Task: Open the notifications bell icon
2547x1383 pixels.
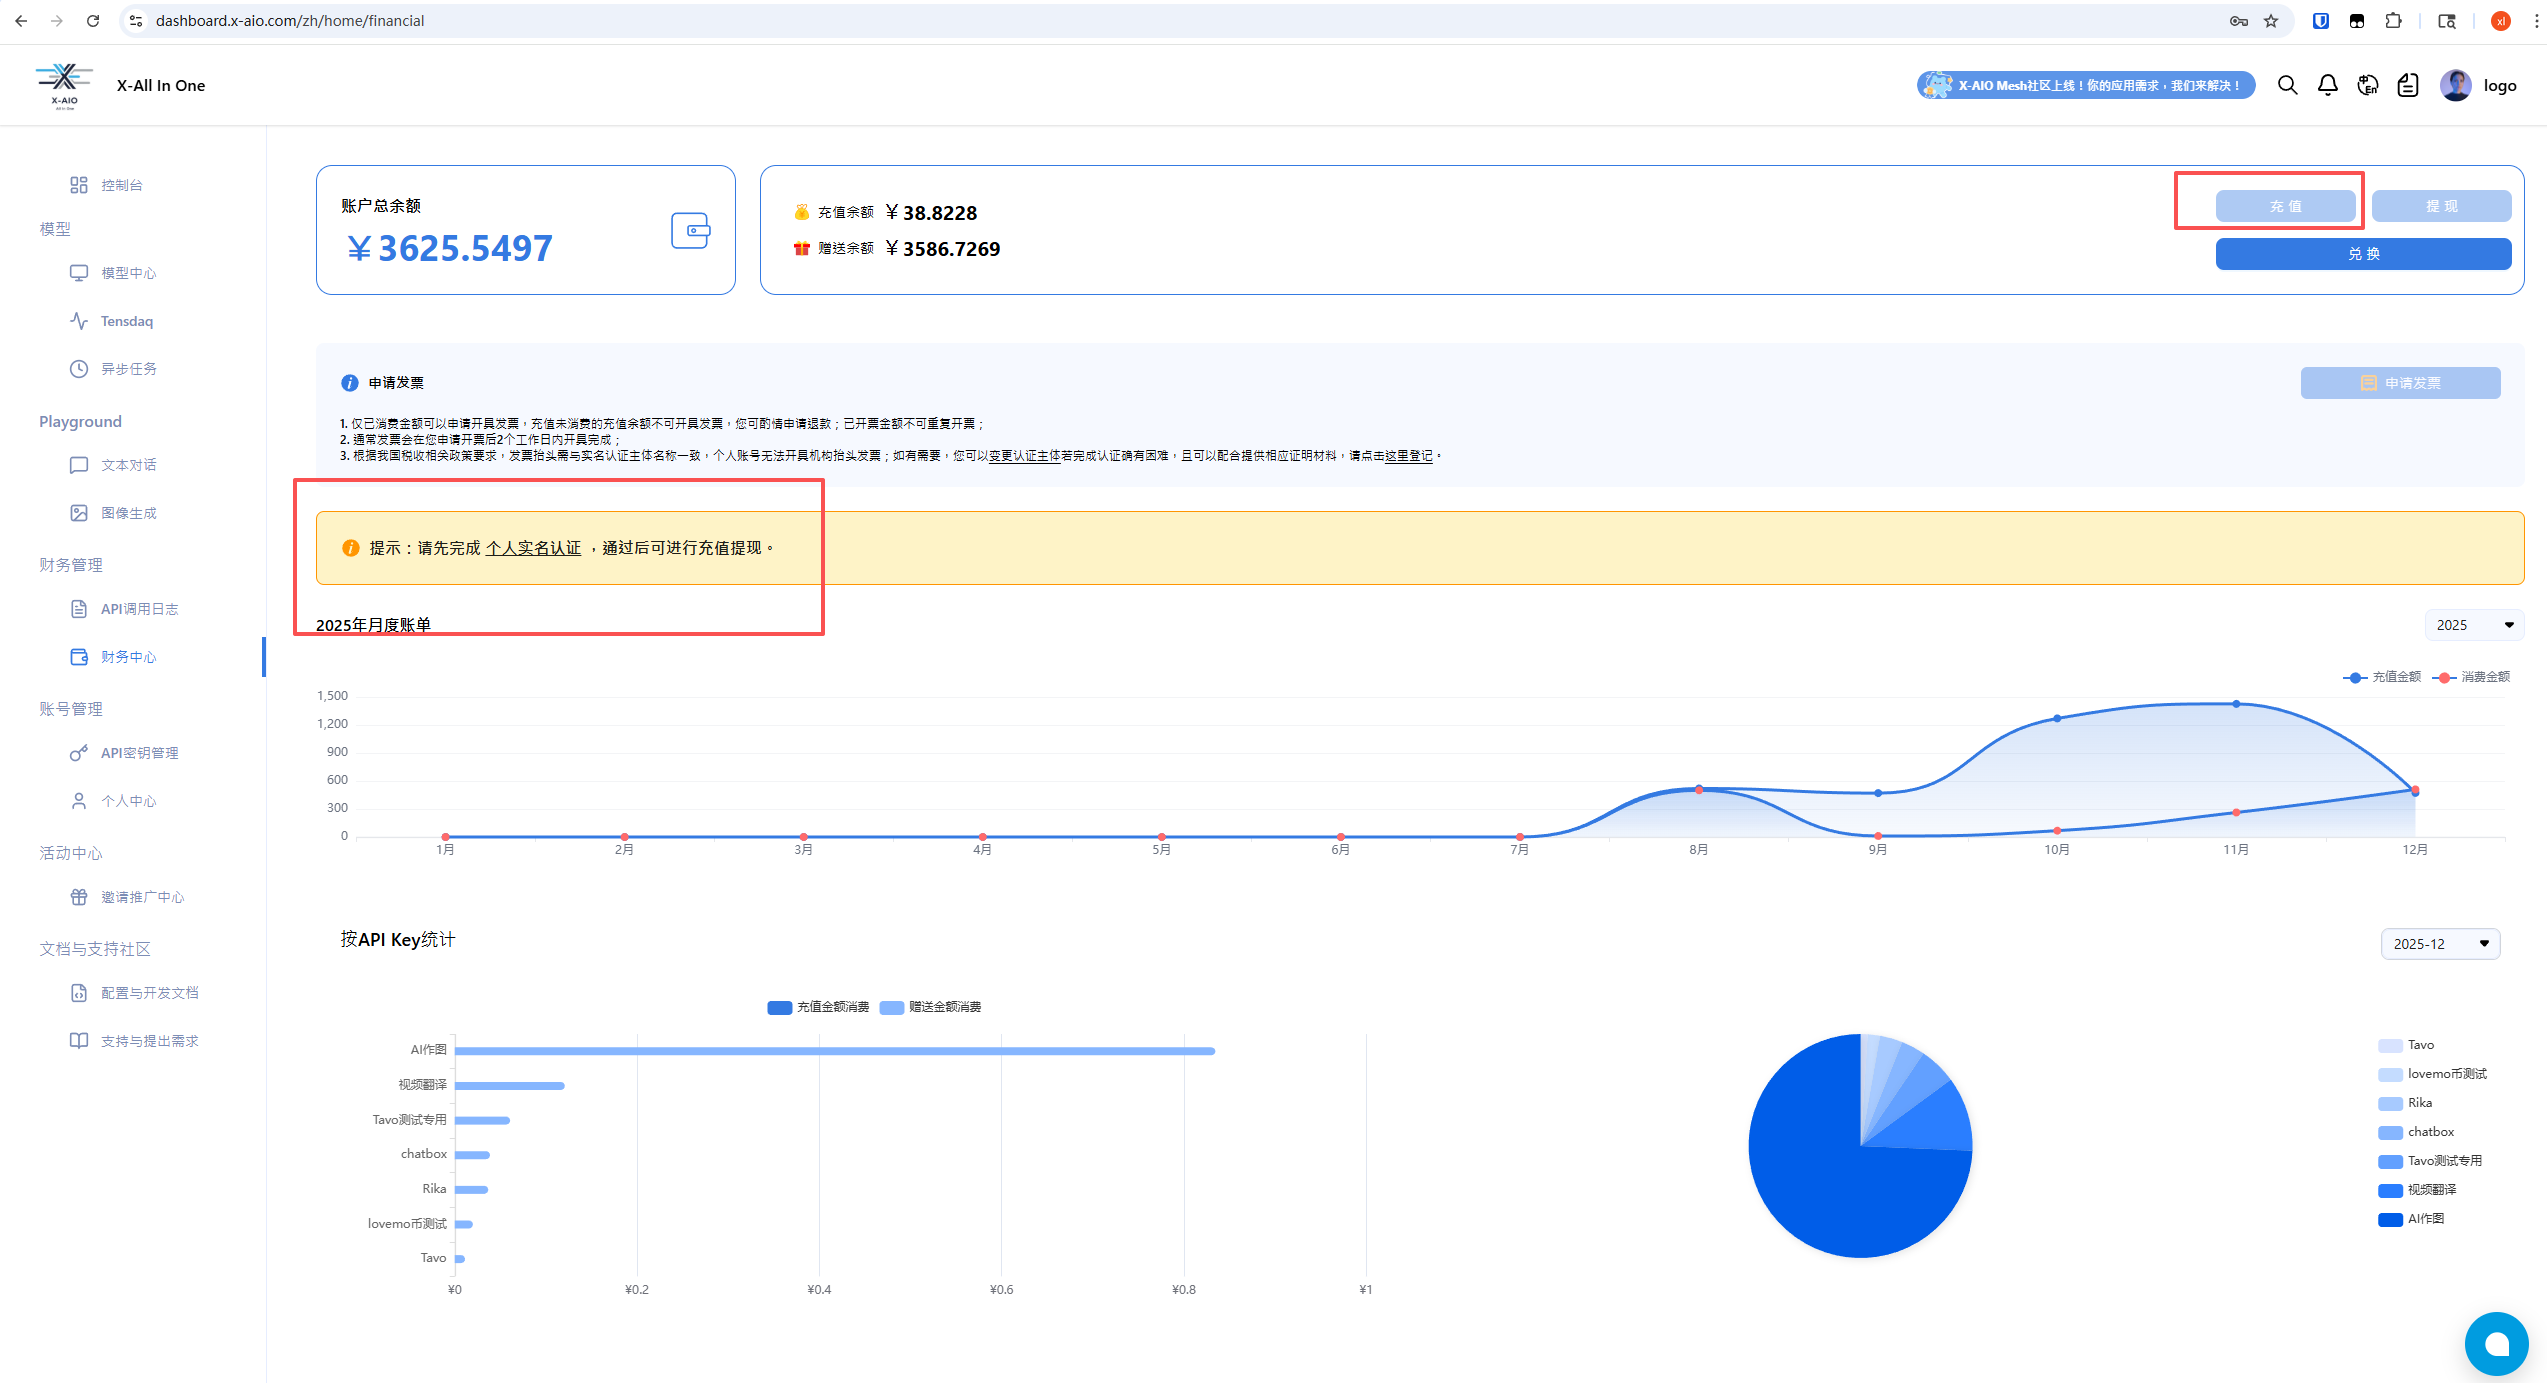Action: click(x=2327, y=86)
